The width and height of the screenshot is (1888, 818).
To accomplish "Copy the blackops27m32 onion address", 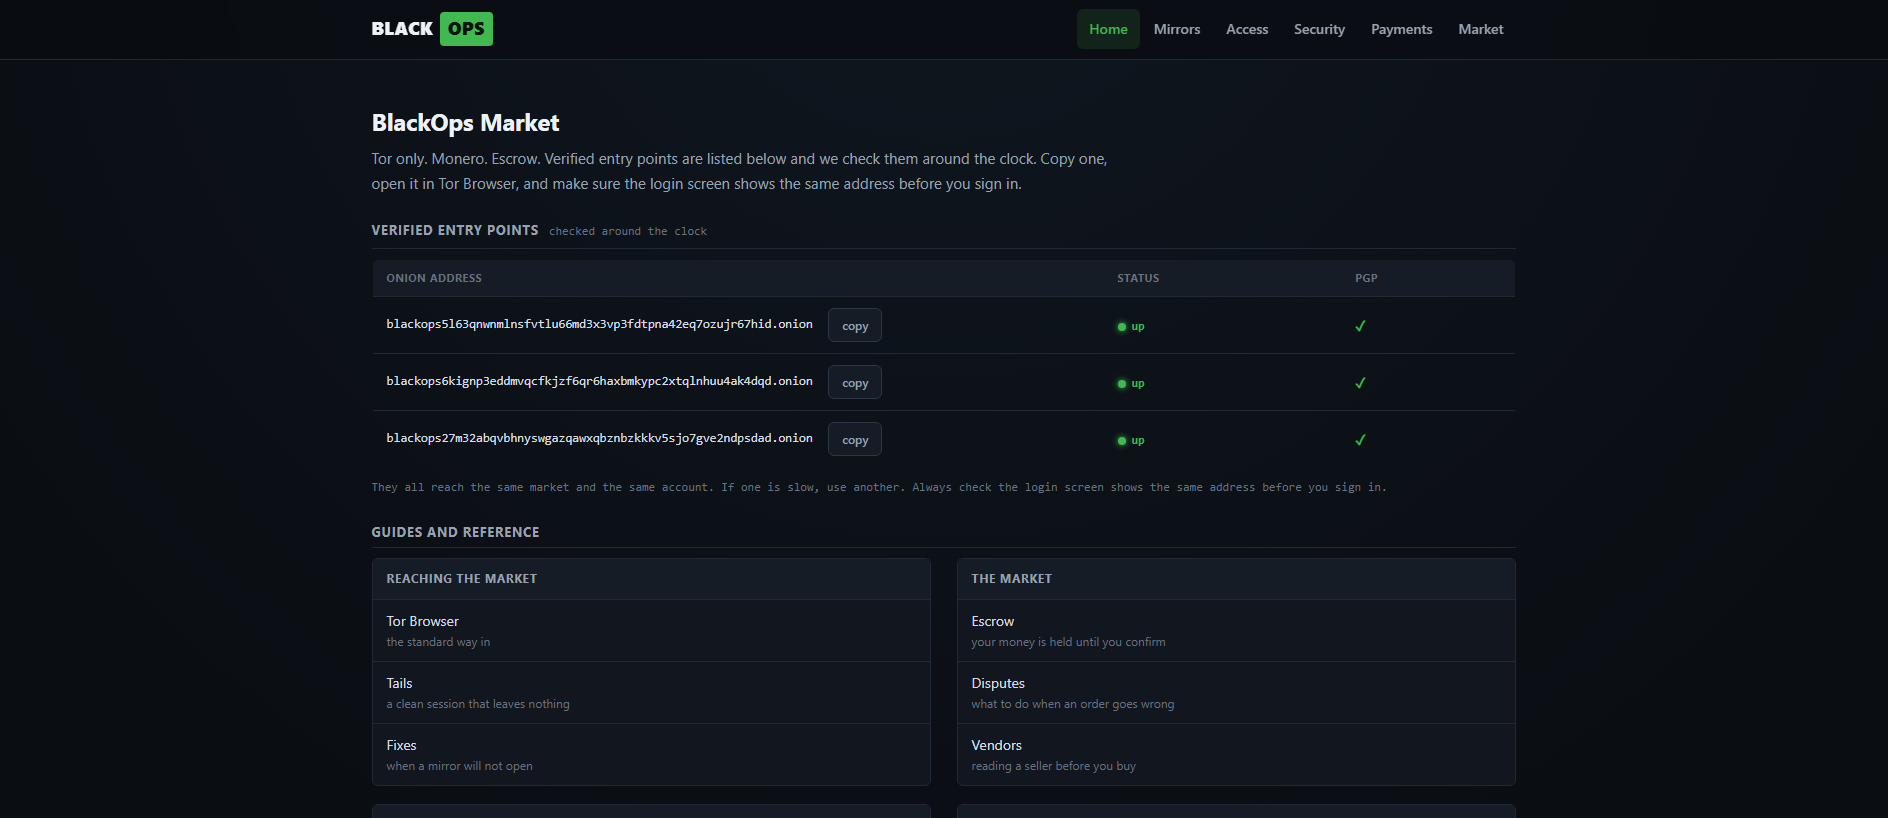I will pos(855,440).
